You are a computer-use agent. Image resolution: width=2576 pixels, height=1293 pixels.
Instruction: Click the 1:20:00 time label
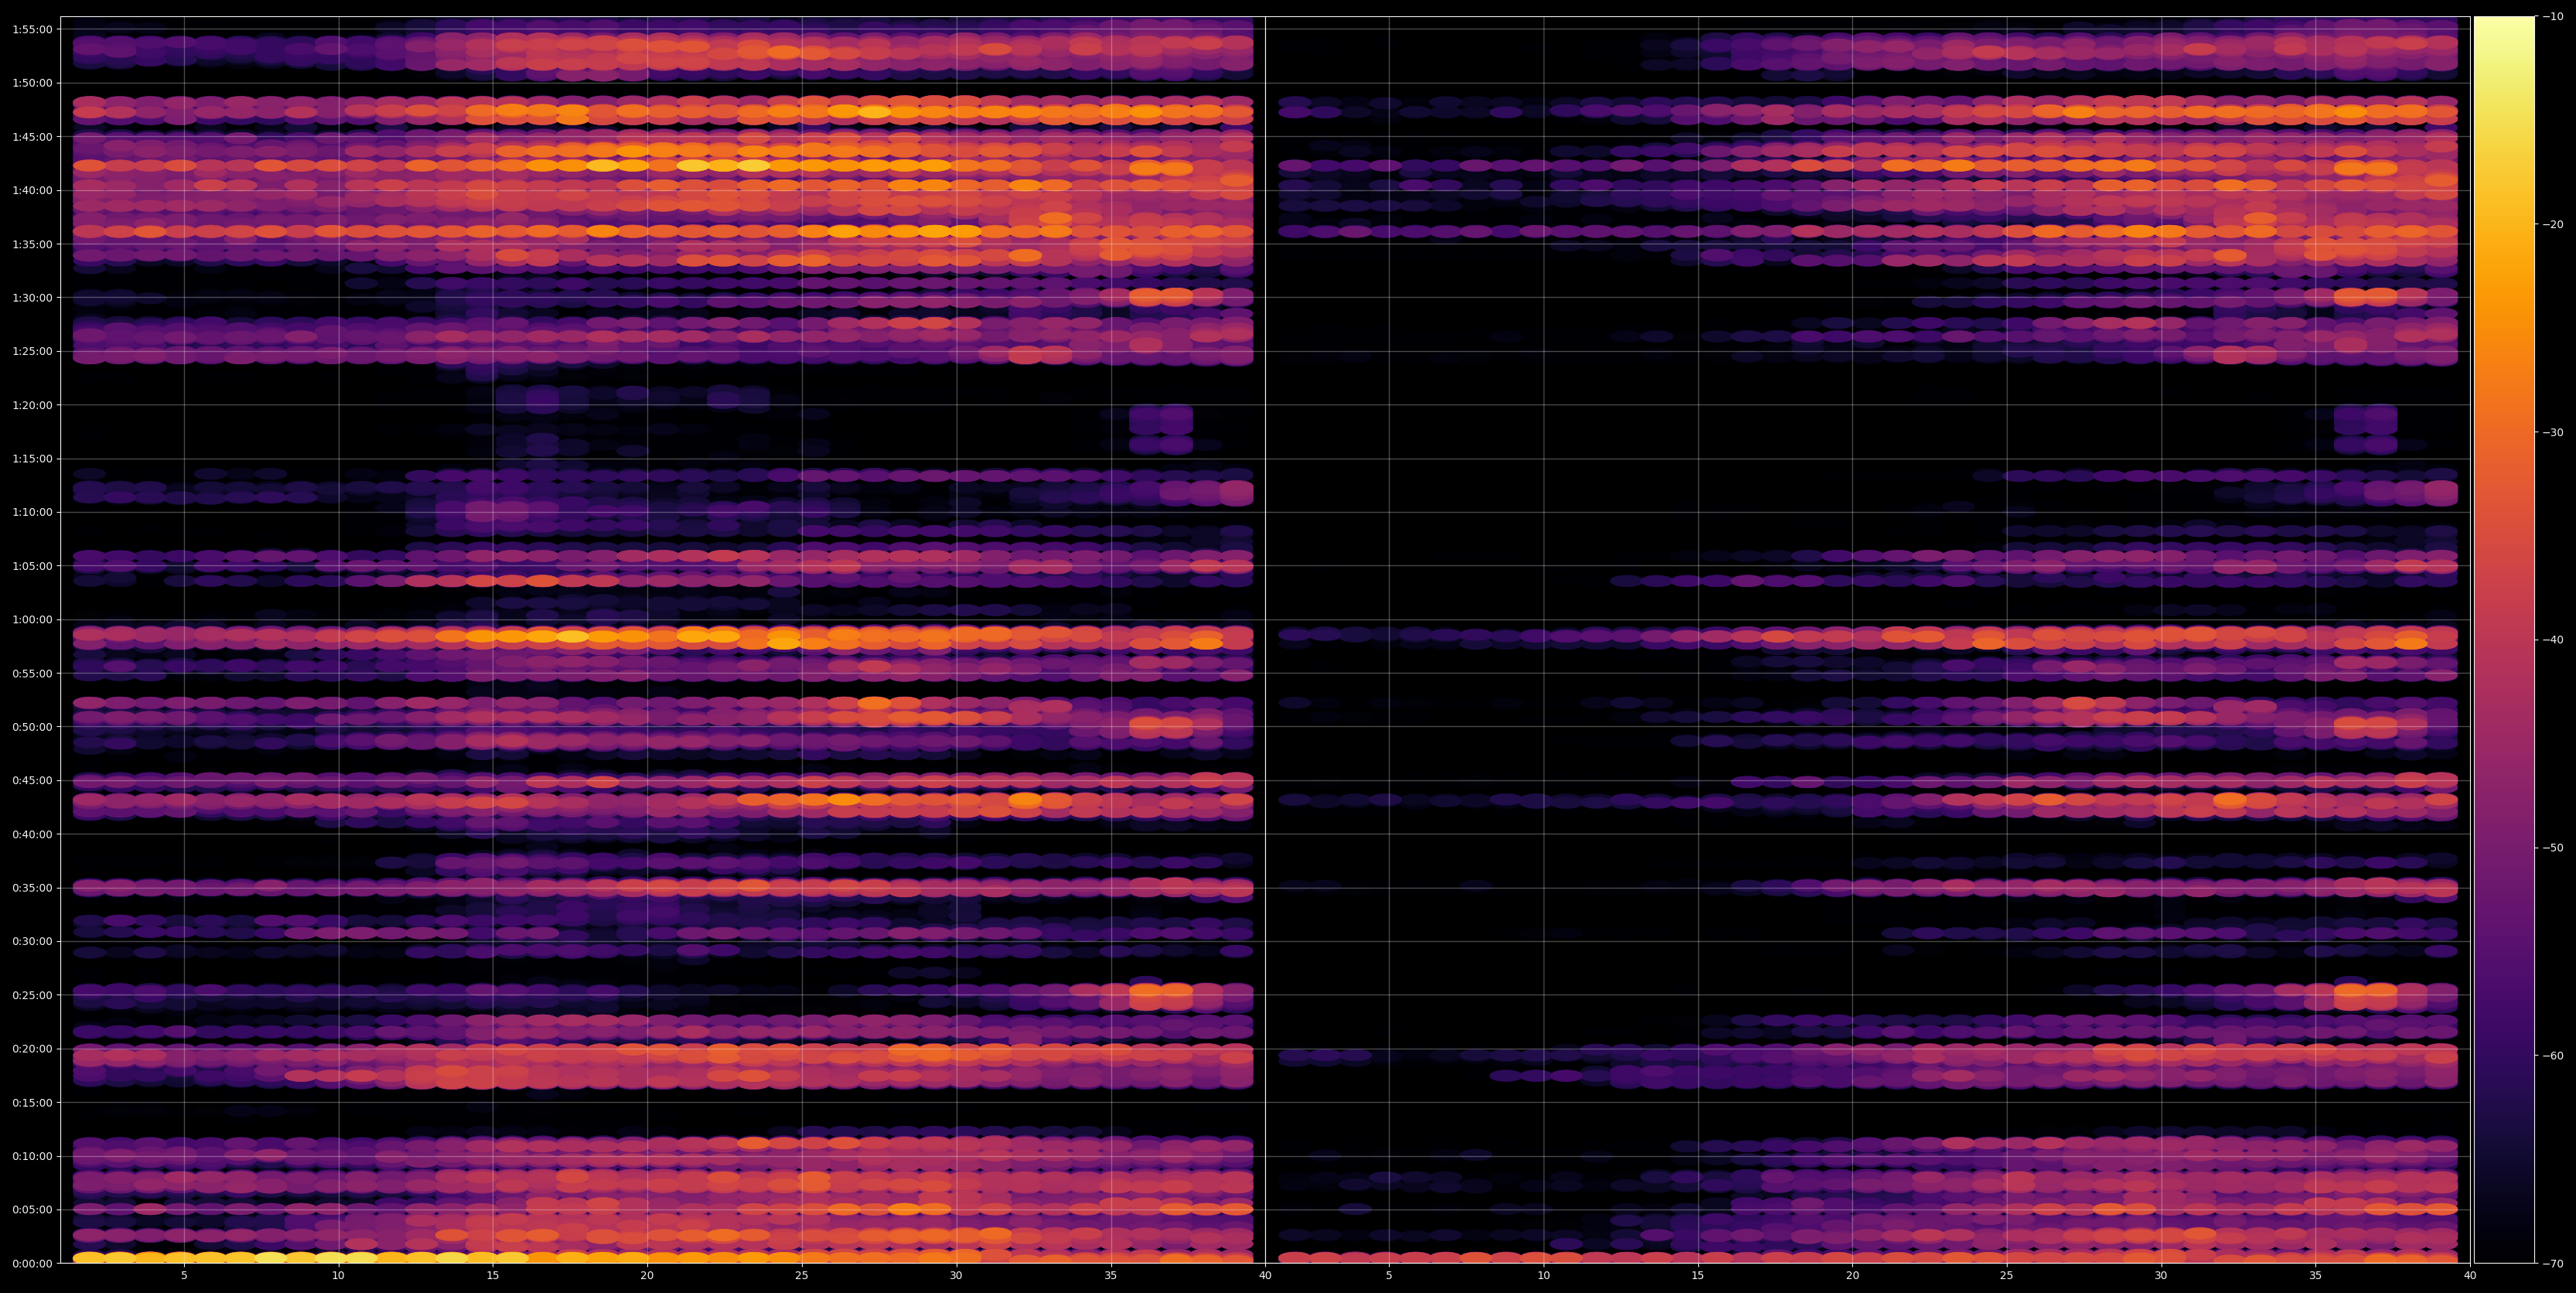[32, 405]
